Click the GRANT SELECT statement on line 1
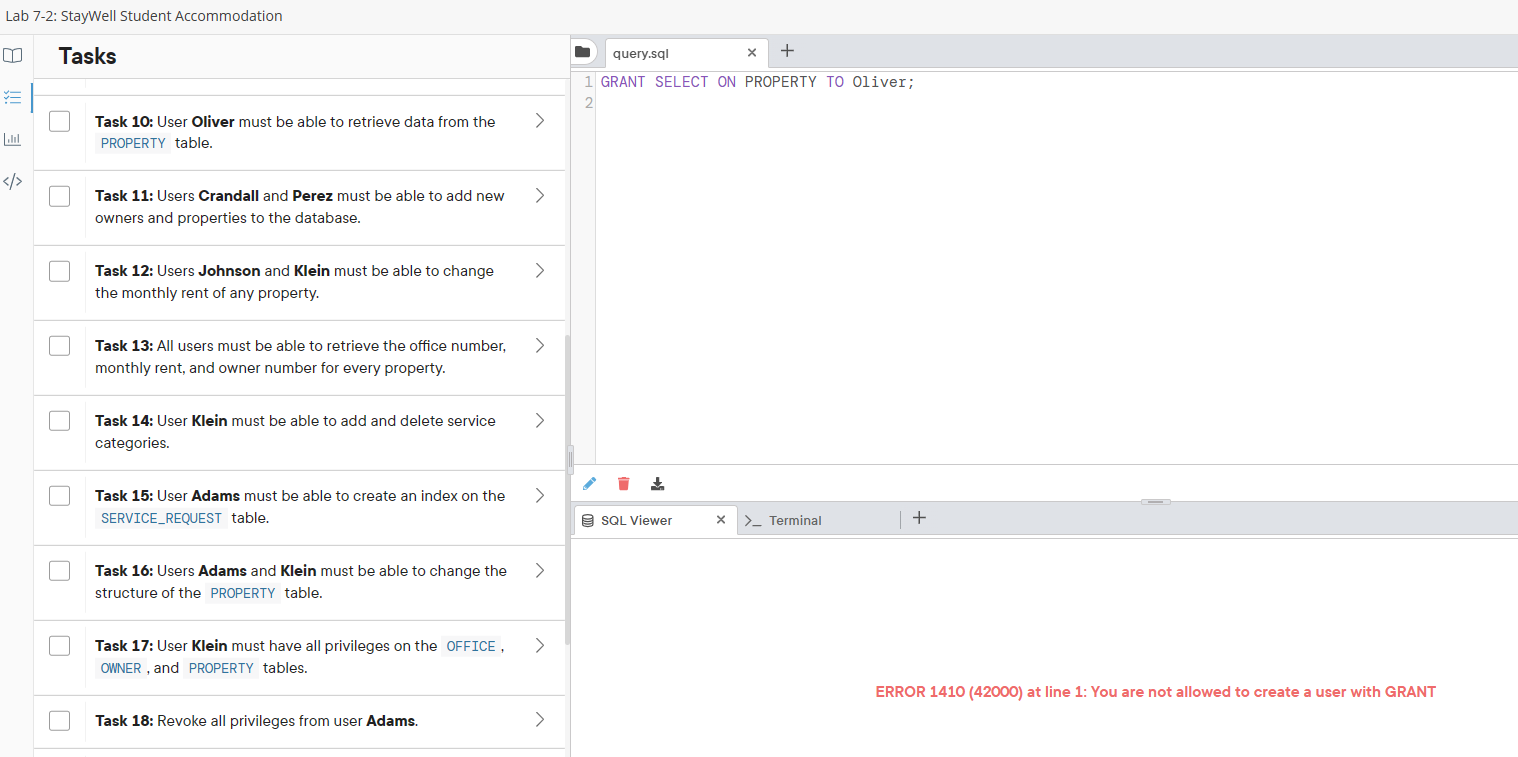 [x=758, y=82]
